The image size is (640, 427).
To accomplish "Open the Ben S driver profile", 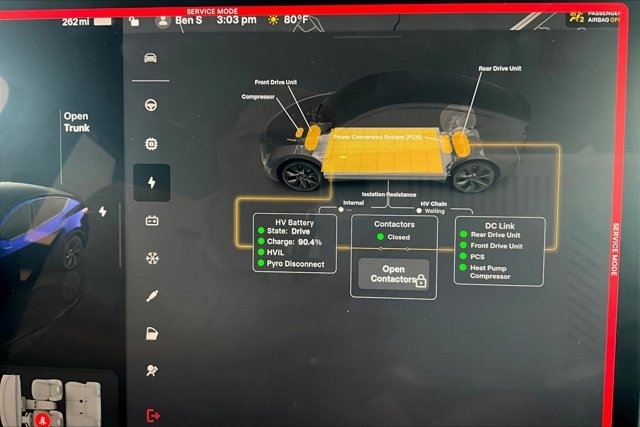I will [x=179, y=21].
